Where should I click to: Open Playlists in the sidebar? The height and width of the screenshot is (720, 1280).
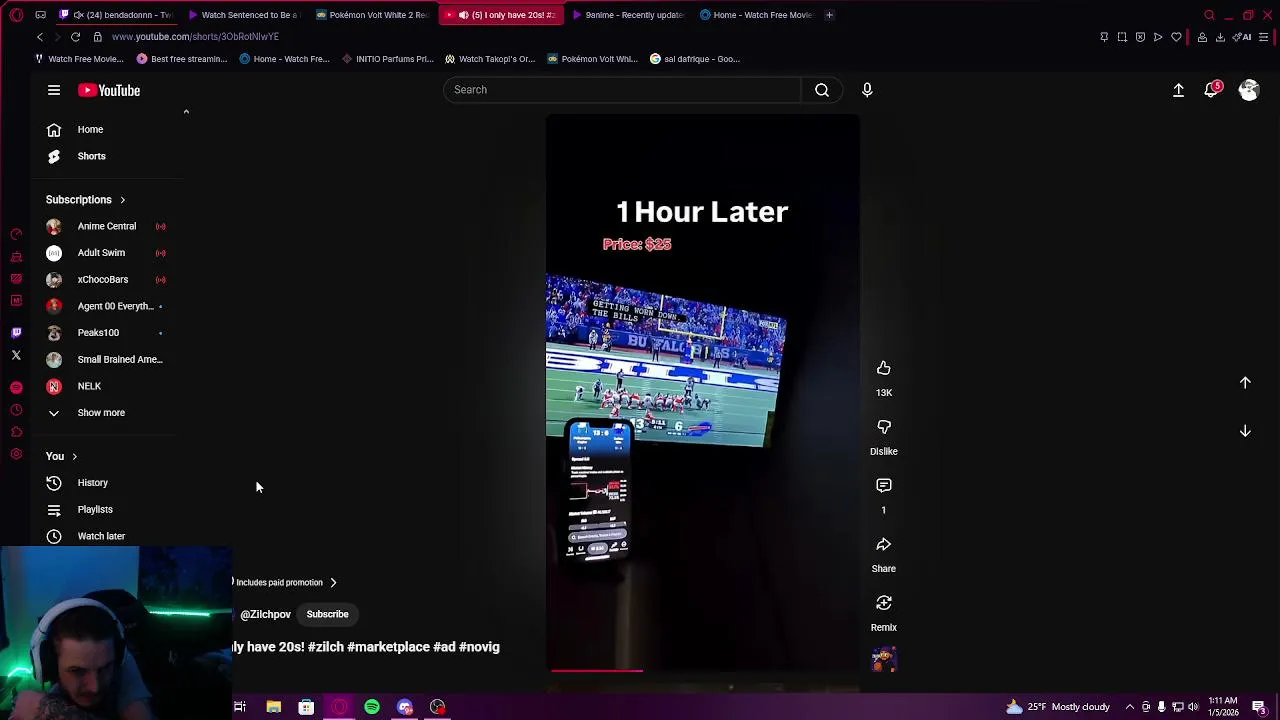point(95,509)
